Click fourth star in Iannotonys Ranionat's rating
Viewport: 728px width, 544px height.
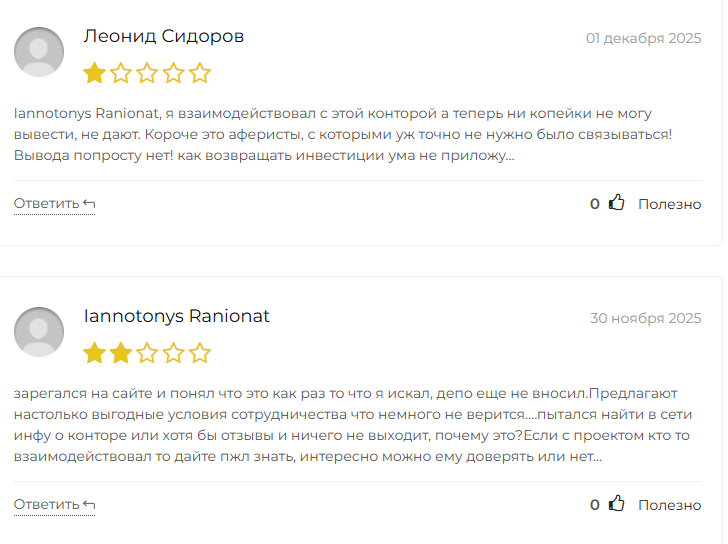pyautogui.click(x=174, y=353)
